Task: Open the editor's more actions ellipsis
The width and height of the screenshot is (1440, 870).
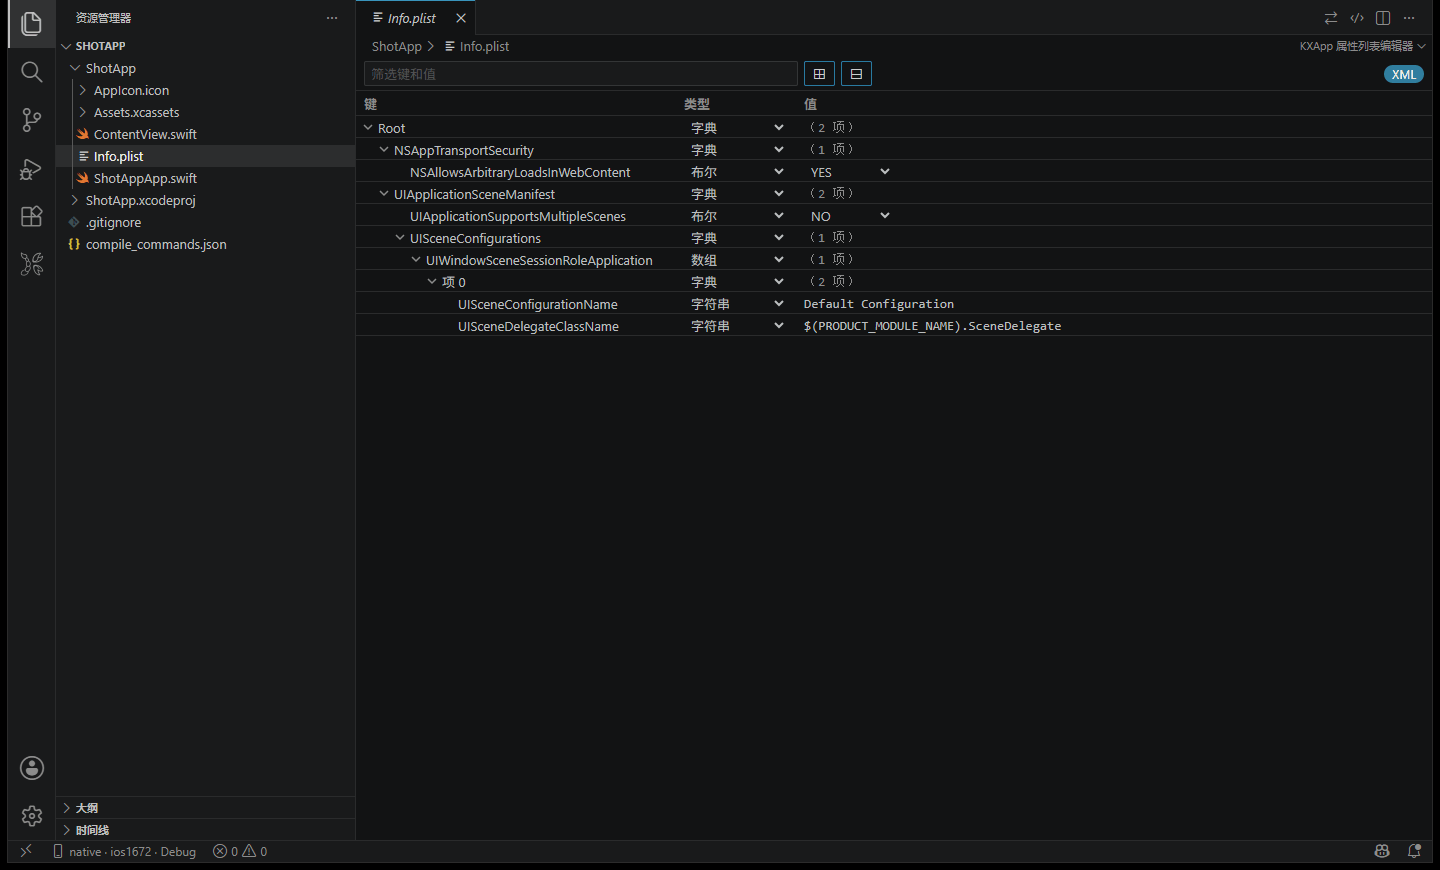Action: (x=1409, y=18)
